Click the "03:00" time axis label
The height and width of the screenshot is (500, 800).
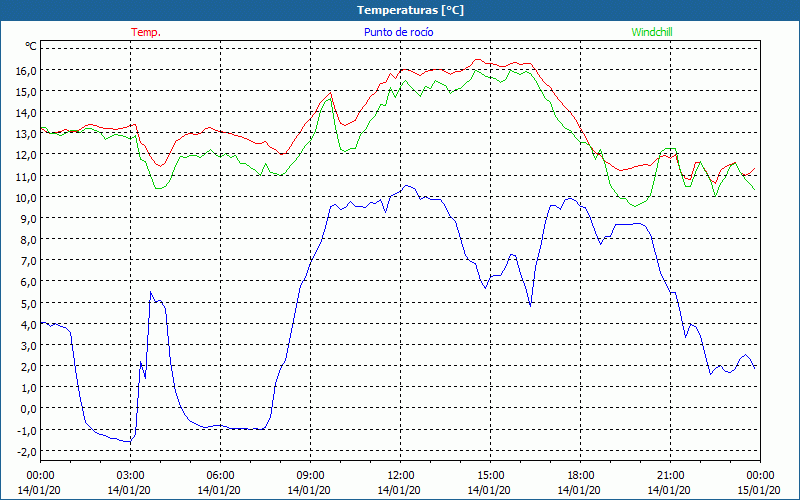130,476
